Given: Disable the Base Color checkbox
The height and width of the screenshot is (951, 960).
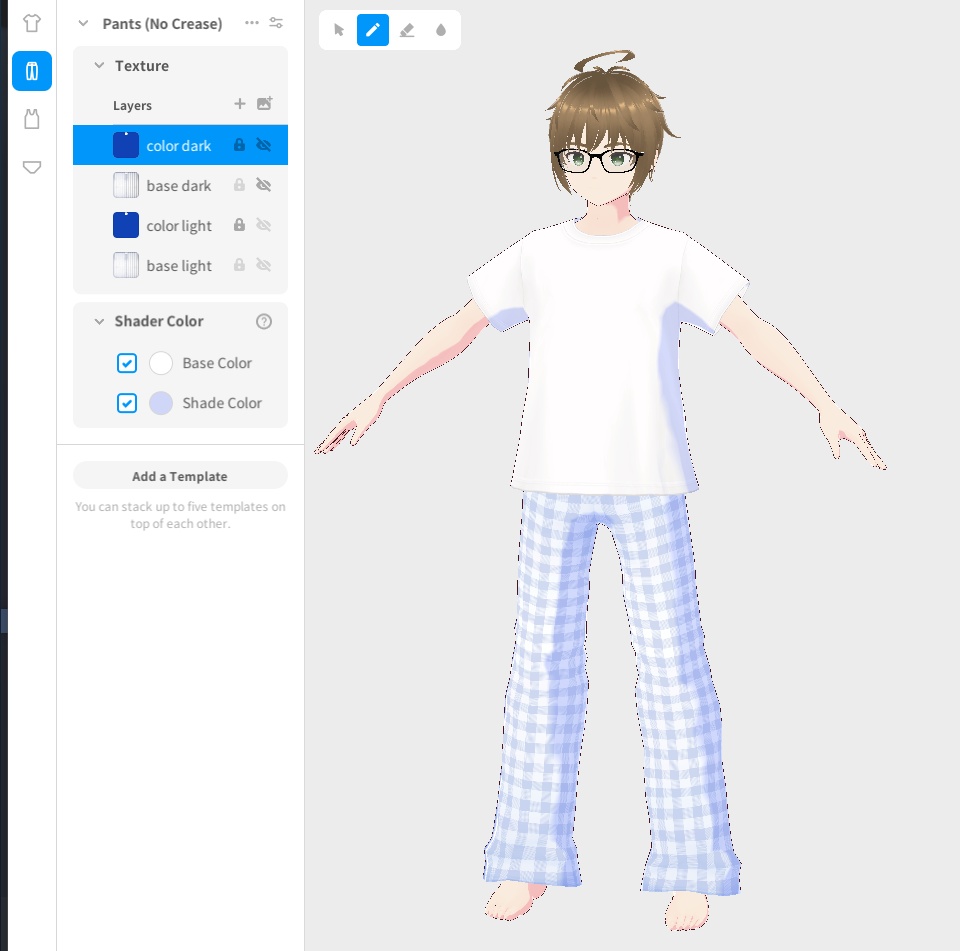Looking at the screenshot, I should 126,363.
